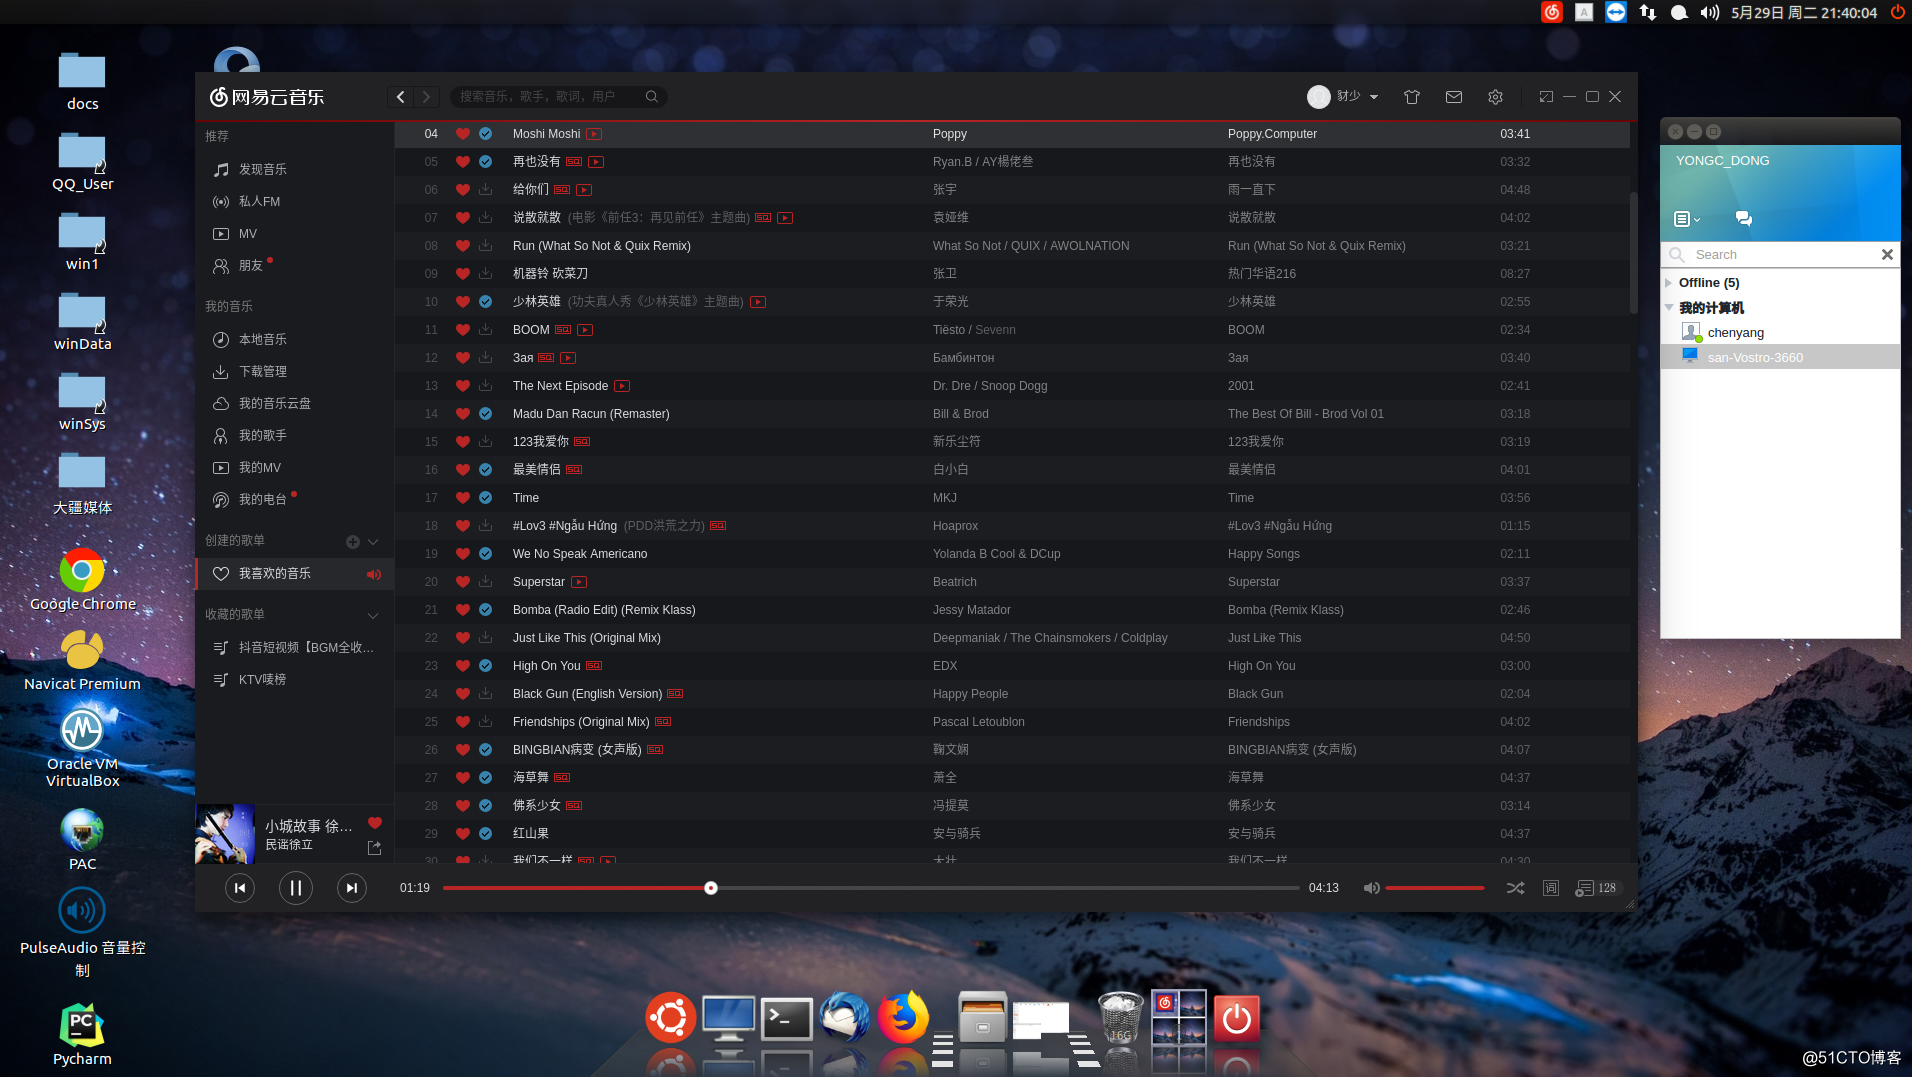Skip to next track

[352, 888]
